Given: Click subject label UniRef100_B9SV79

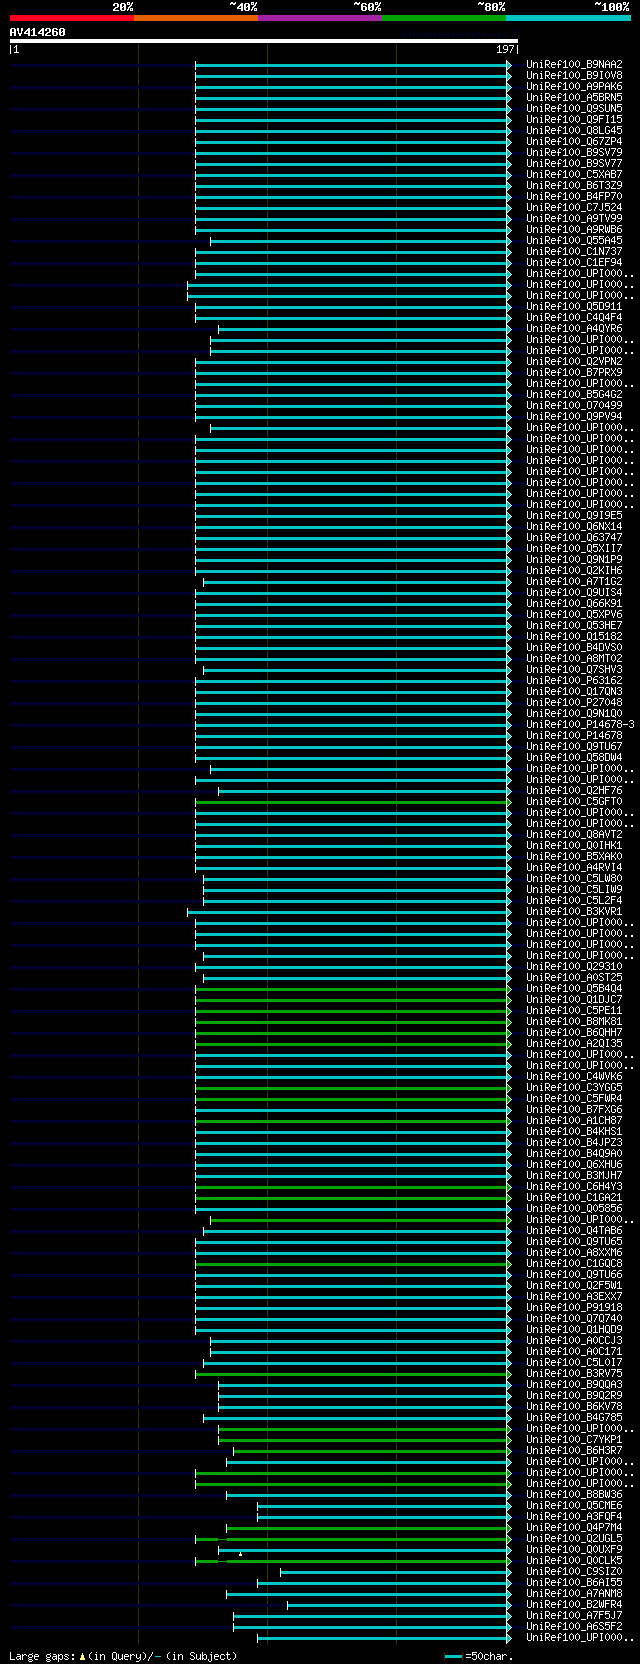Looking at the screenshot, I should 574,152.
